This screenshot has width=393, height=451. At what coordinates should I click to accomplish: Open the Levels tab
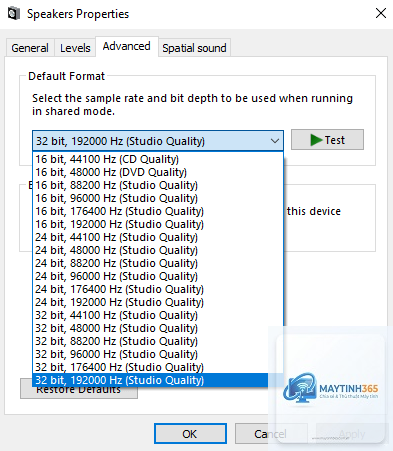click(x=75, y=48)
